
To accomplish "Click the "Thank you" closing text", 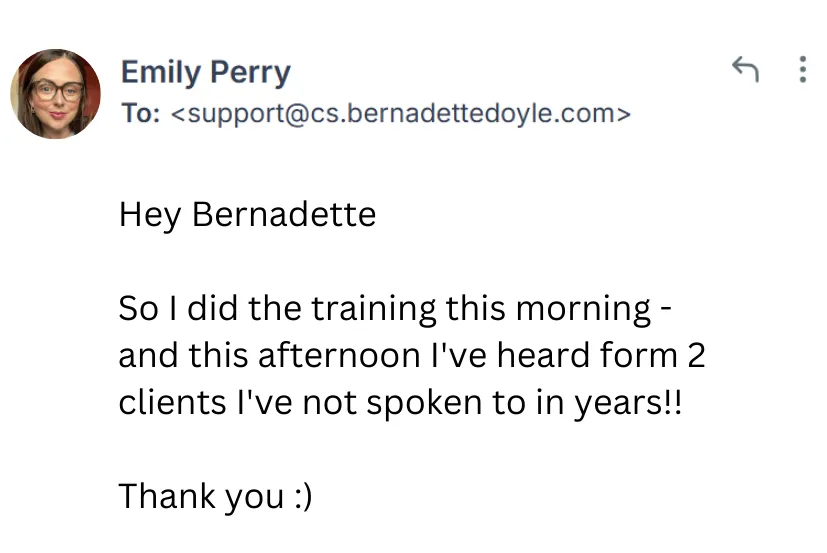I will tap(201, 497).
